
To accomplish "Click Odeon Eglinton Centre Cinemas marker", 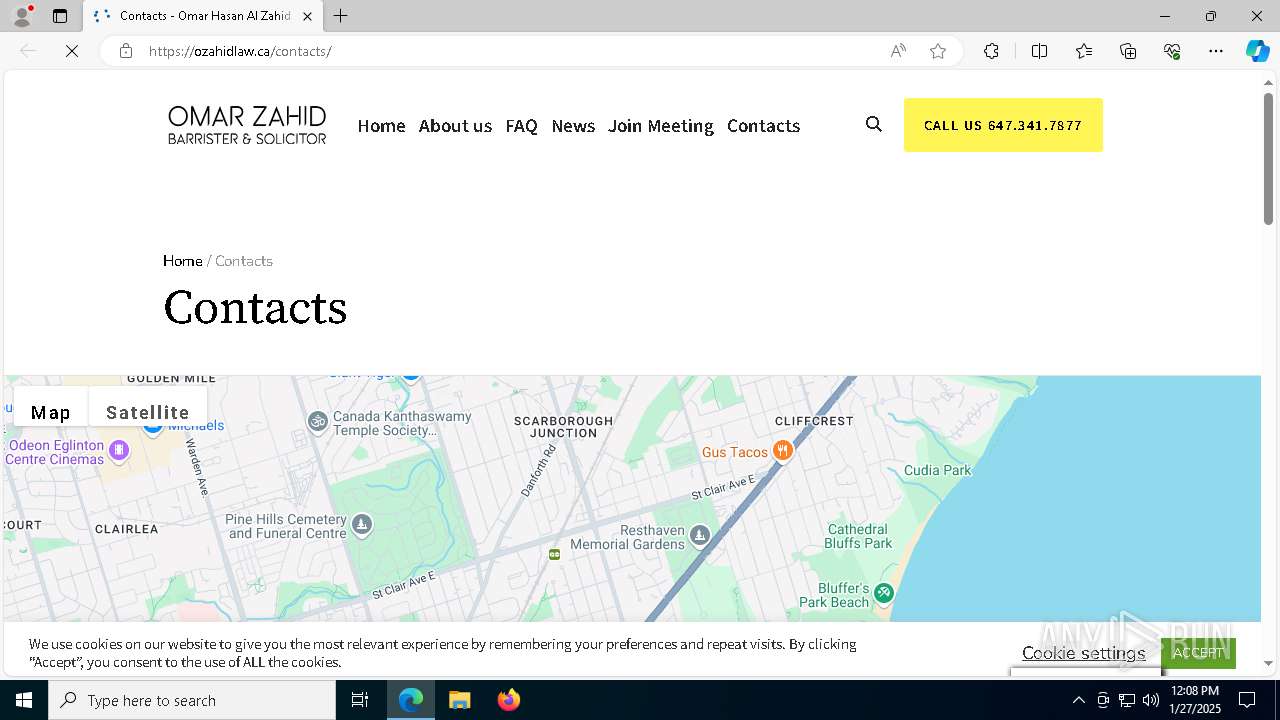I will (x=119, y=450).
